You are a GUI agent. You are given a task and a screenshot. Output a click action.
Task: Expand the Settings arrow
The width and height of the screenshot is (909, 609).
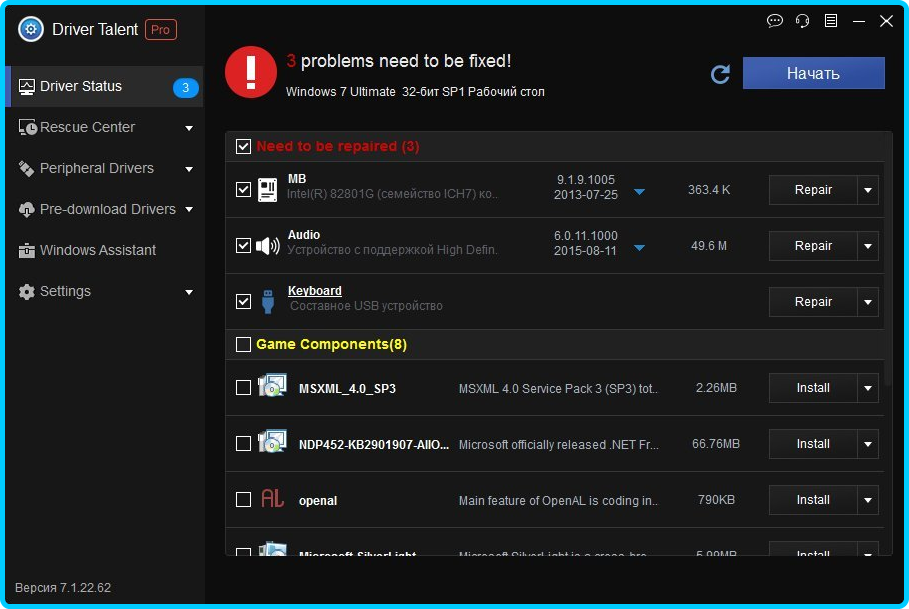coord(189,292)
